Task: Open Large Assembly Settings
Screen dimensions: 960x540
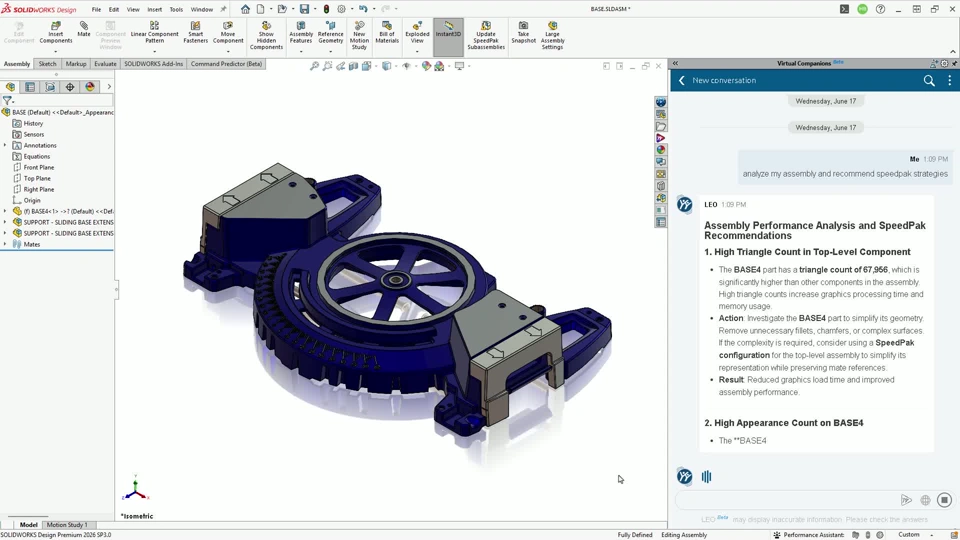Action: tap(552, 36)
